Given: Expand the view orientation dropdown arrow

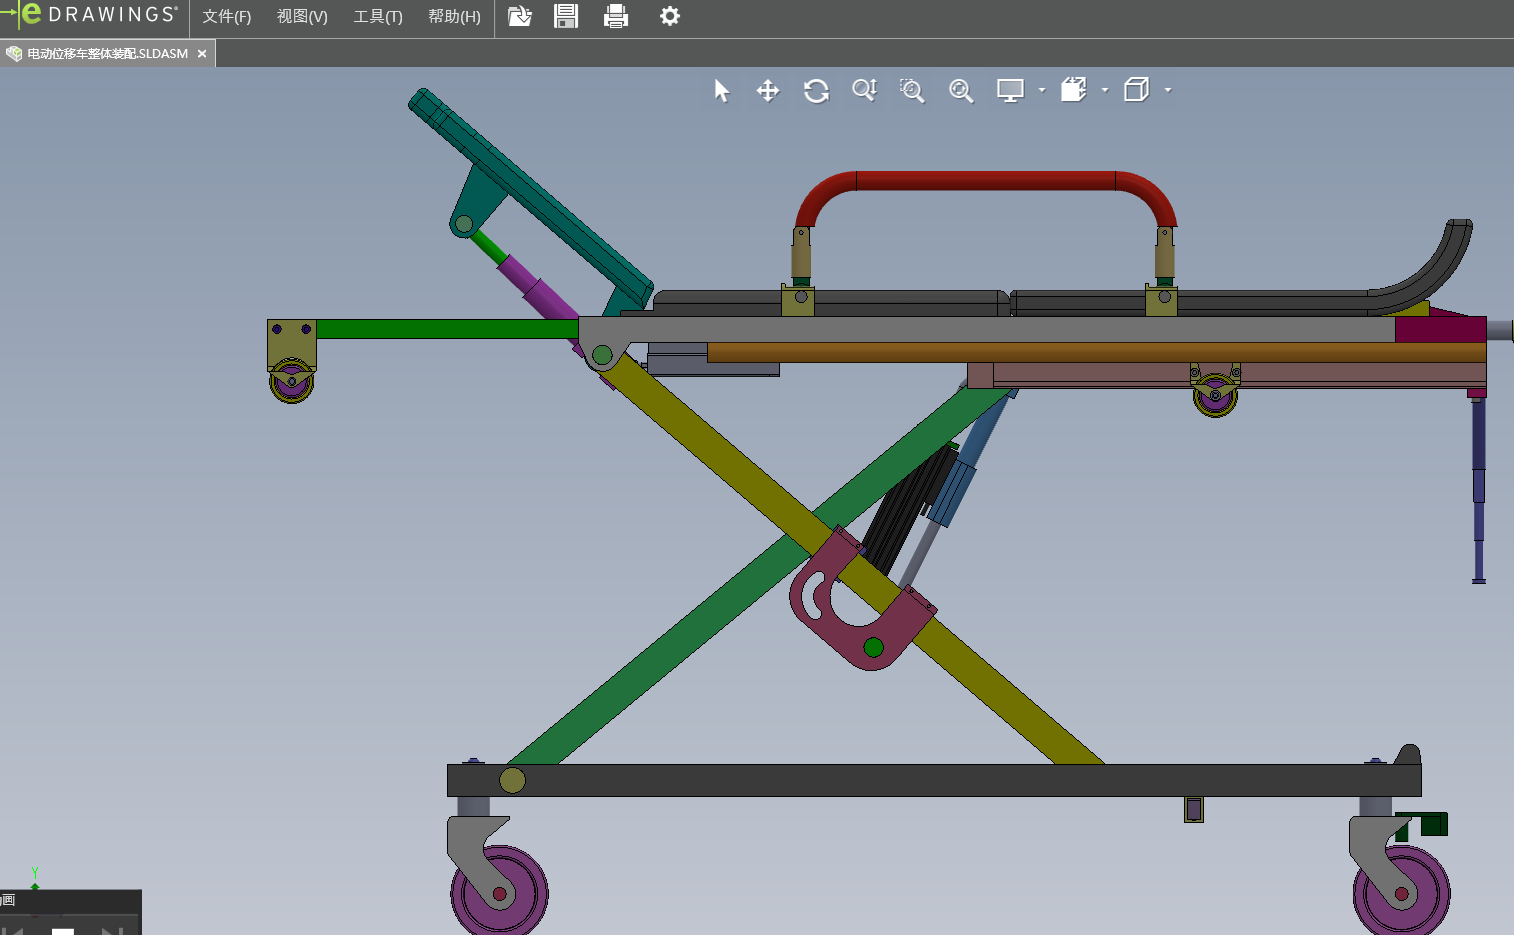Looking at the screenshot, I should [x=1105, y=90].
